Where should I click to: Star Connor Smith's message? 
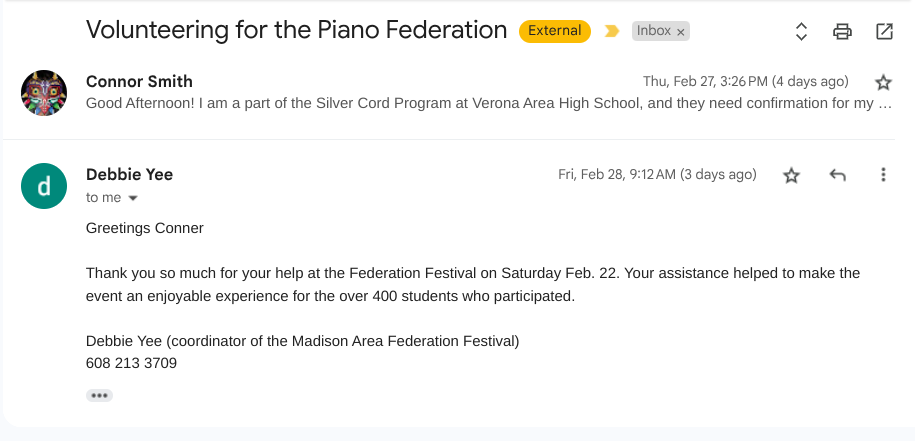[x=883, y=82]
